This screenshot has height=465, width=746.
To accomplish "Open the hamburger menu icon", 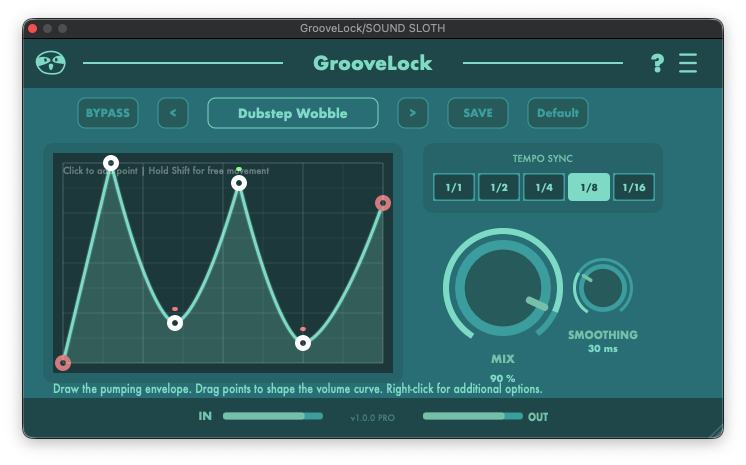I will pyautogui.click(x=688, y=63).
